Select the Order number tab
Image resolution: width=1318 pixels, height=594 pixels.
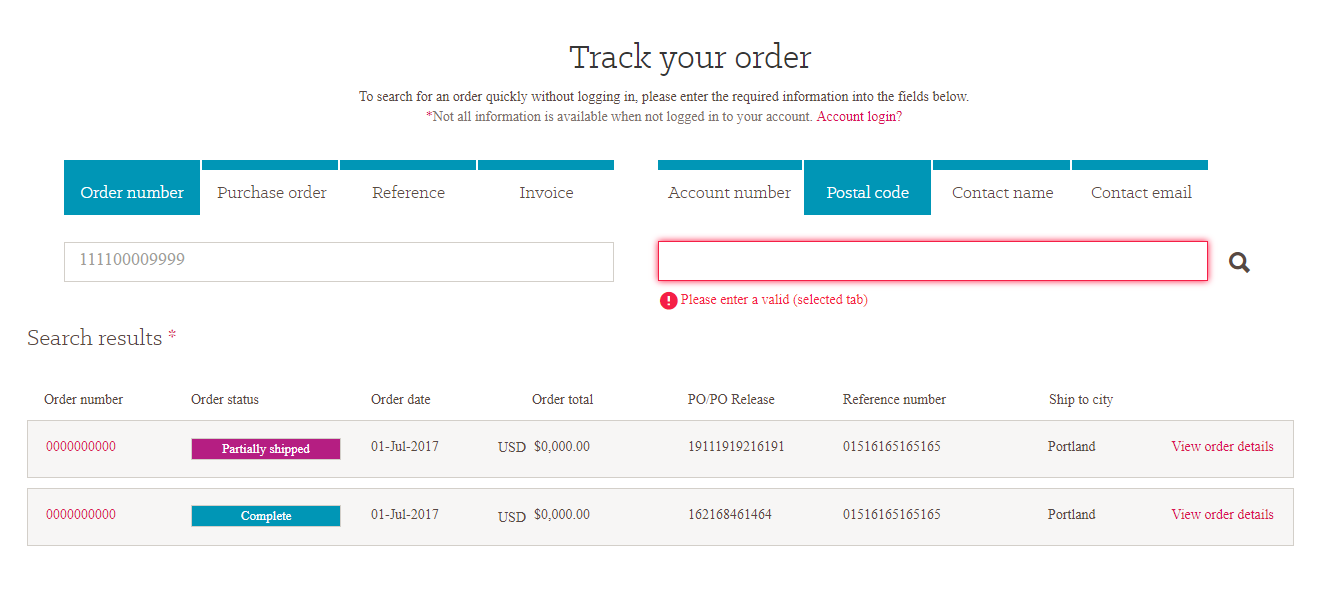132,192
